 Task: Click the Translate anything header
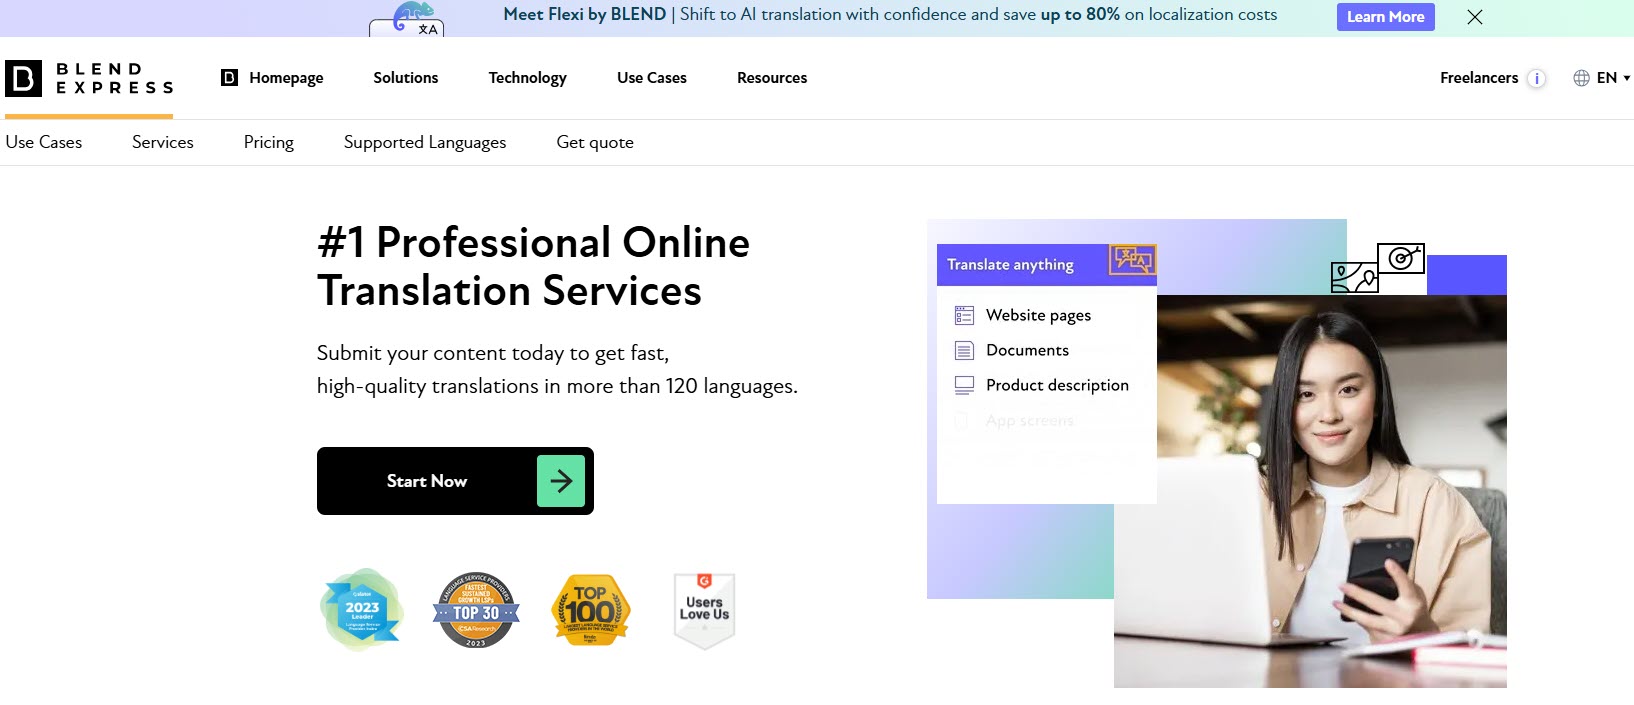click(1046, 265)
